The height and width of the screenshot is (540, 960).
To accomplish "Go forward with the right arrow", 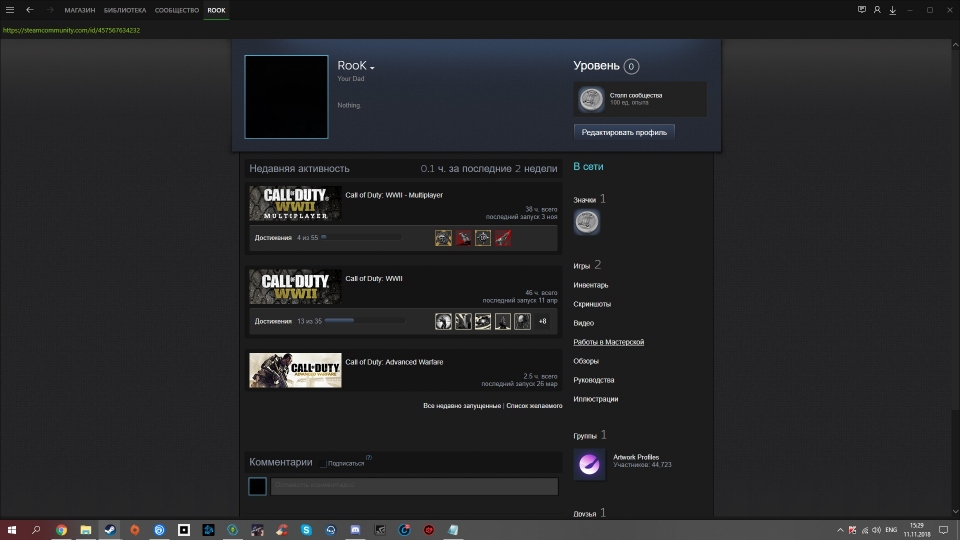I will [50, 10].
